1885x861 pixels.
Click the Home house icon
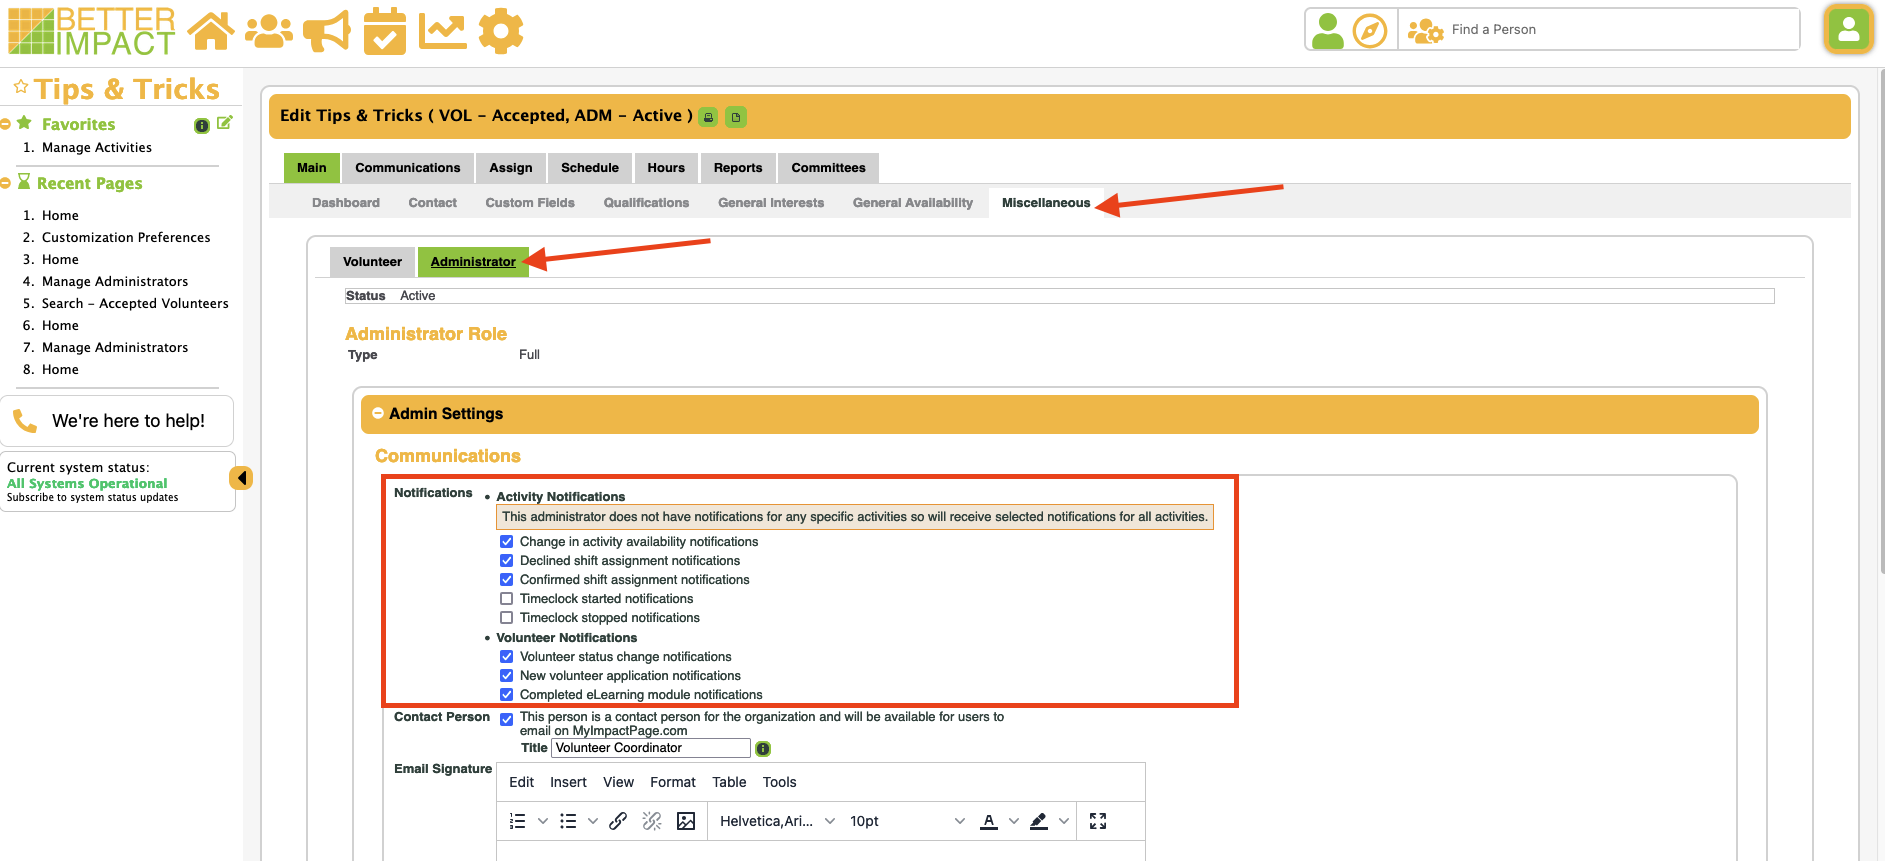click(211, 31)
